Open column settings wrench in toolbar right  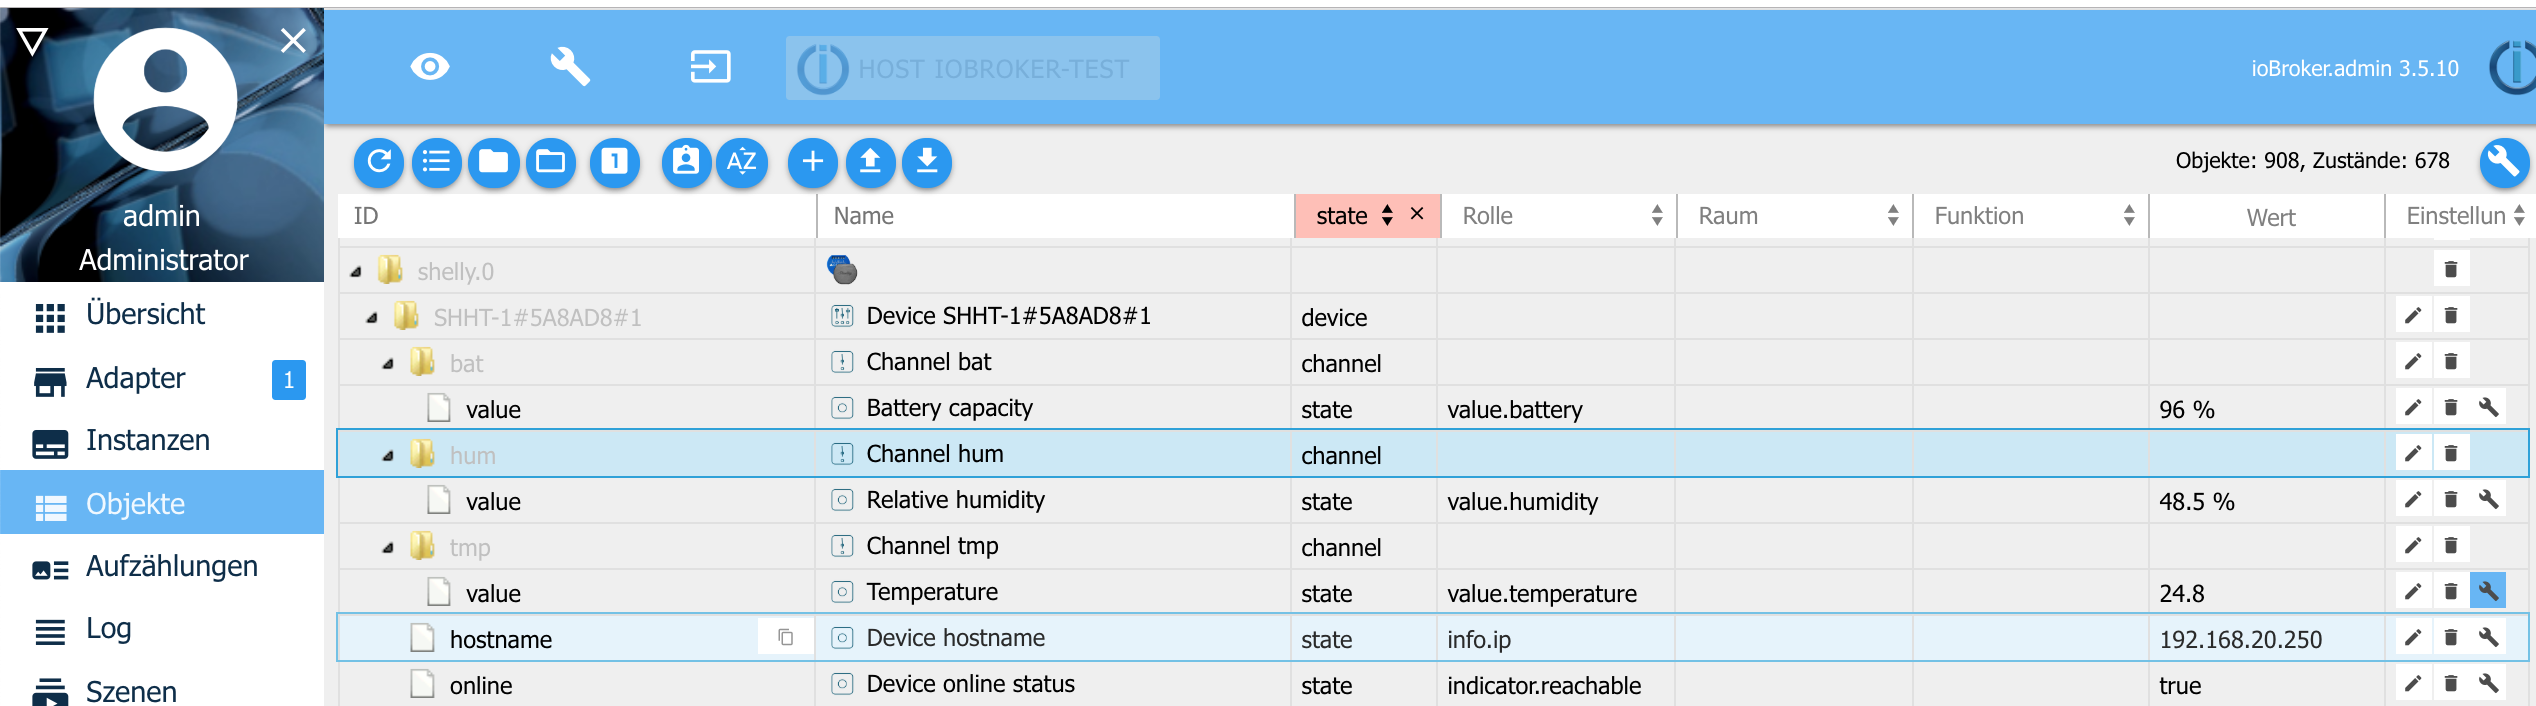tap(2504, 162)
